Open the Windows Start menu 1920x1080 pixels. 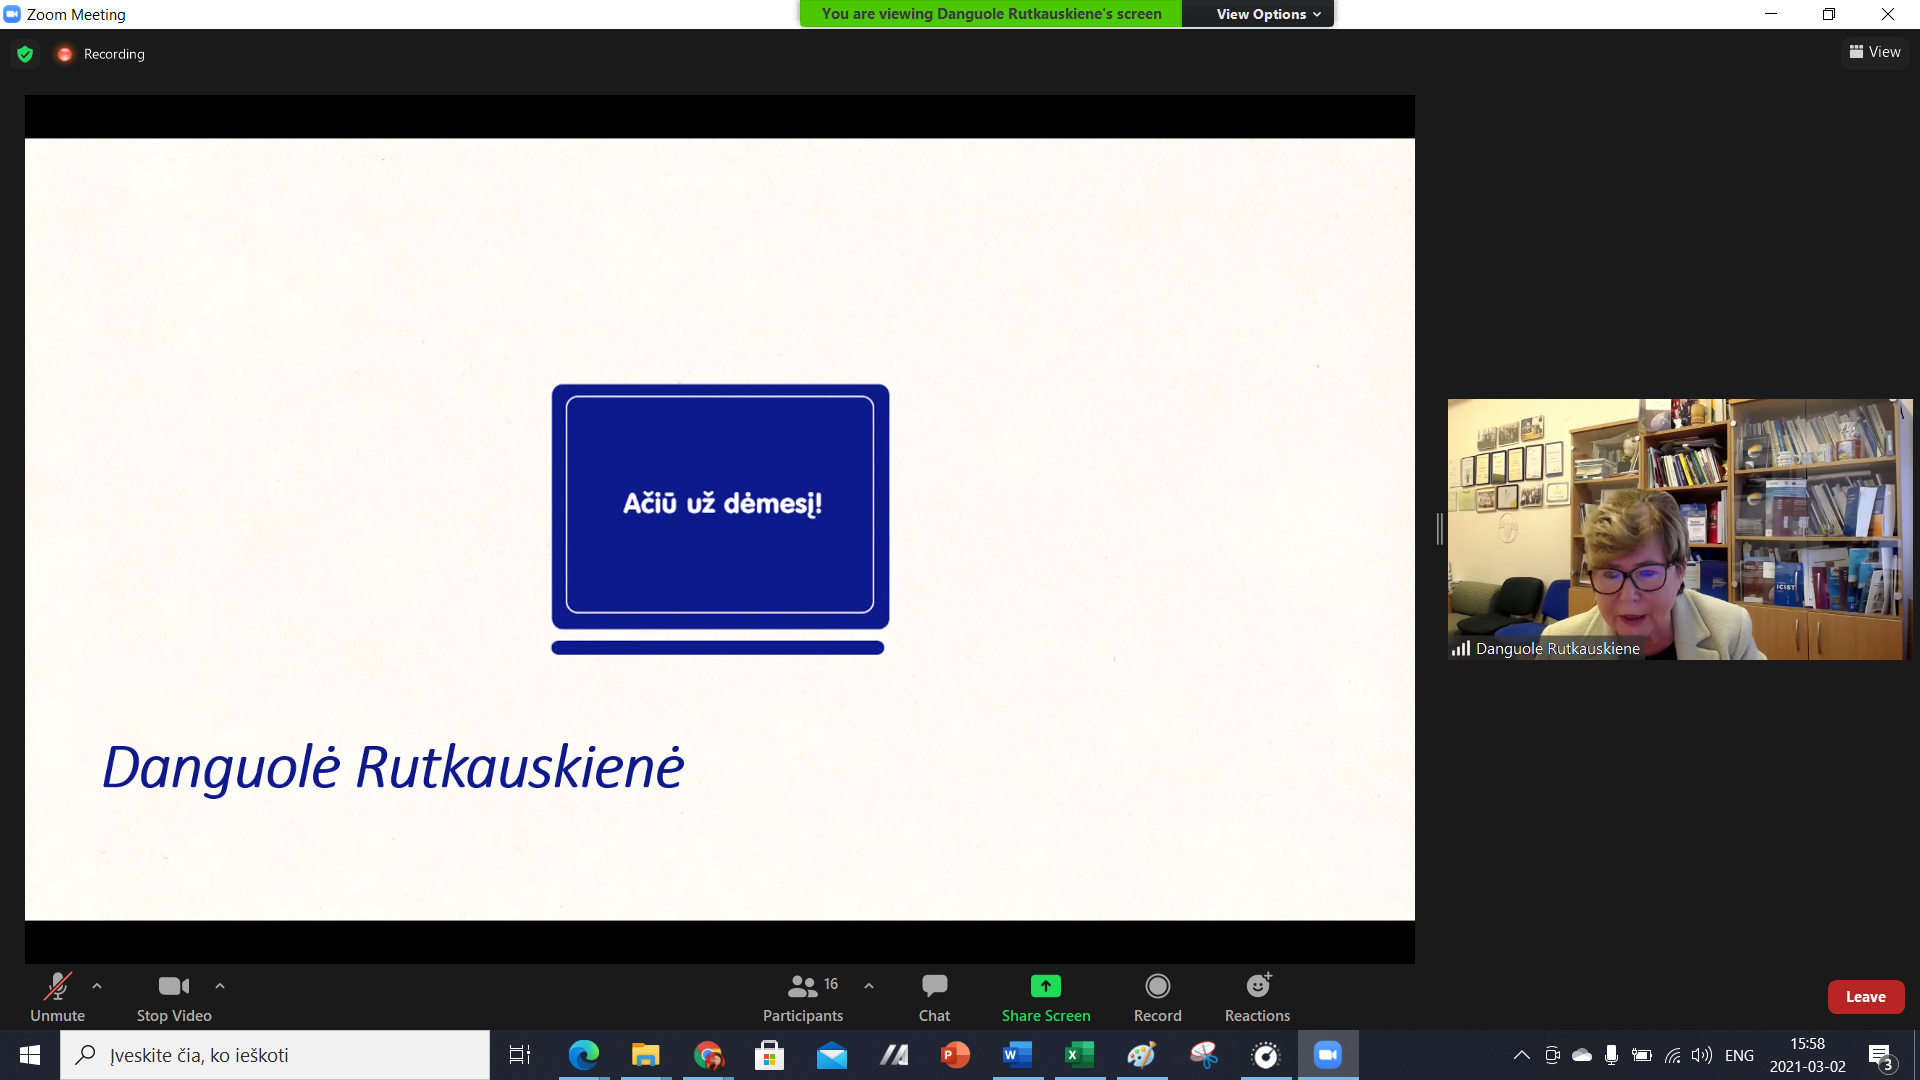click(x=30, y=1055)
